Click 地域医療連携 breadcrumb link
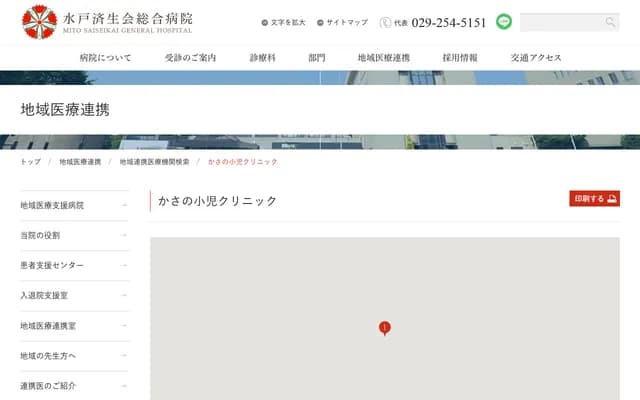The image size is (640, 400). [x=80, y=162]
